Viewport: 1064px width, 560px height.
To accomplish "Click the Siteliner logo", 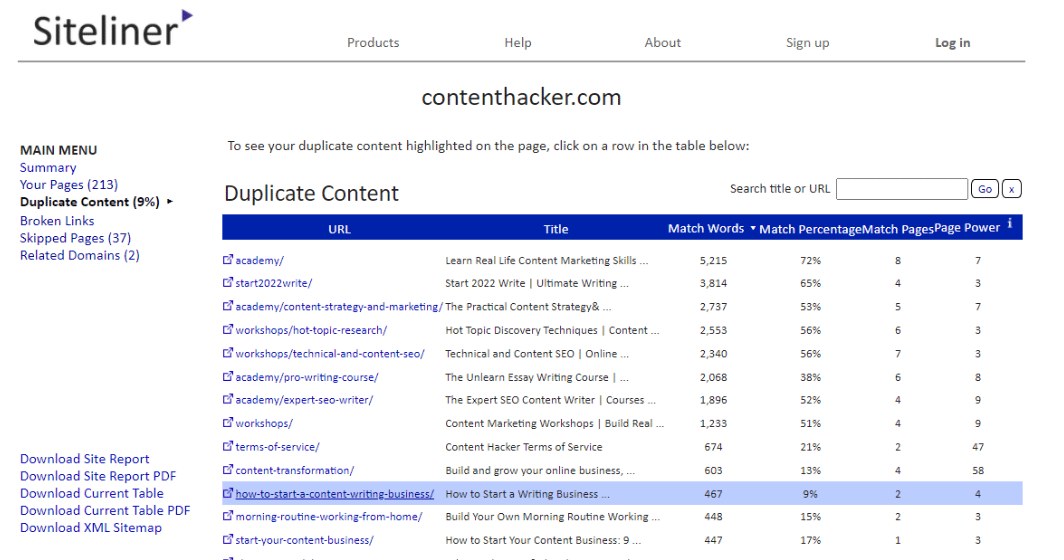I will pyautogui.click(x=113, y=29).
